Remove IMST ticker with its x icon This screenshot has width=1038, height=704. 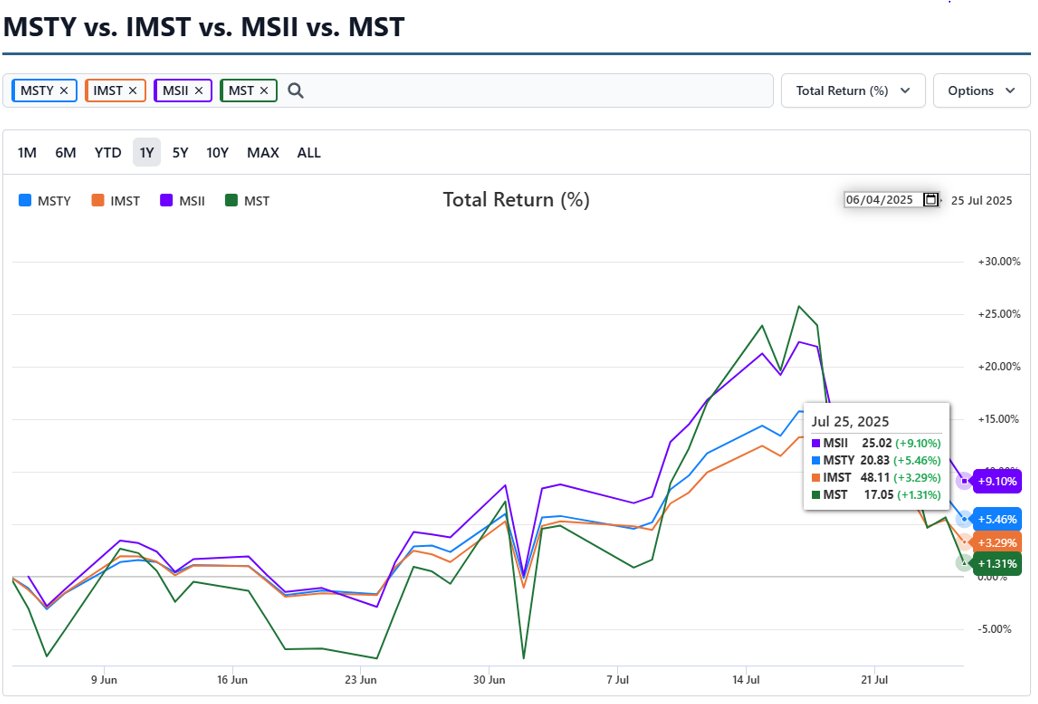pos(132,91)
